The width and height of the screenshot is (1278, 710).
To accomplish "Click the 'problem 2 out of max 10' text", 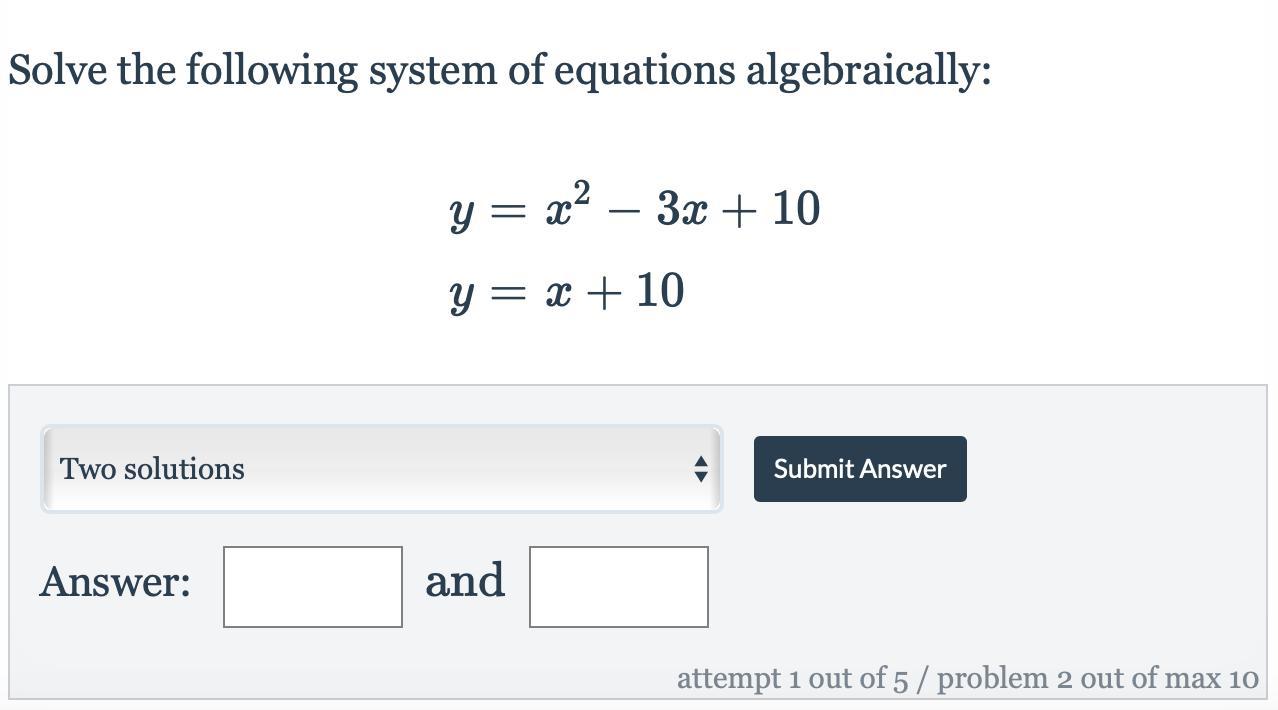I will click(1098, 678).
